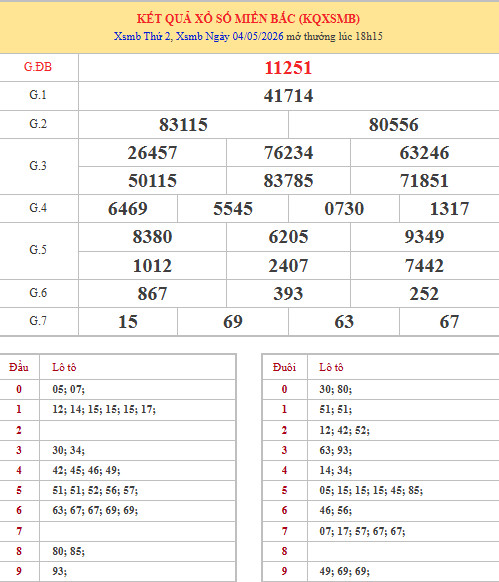Click G.7 number 69
Viewport: 499px width, 582px height.
[x=233, y=322]
